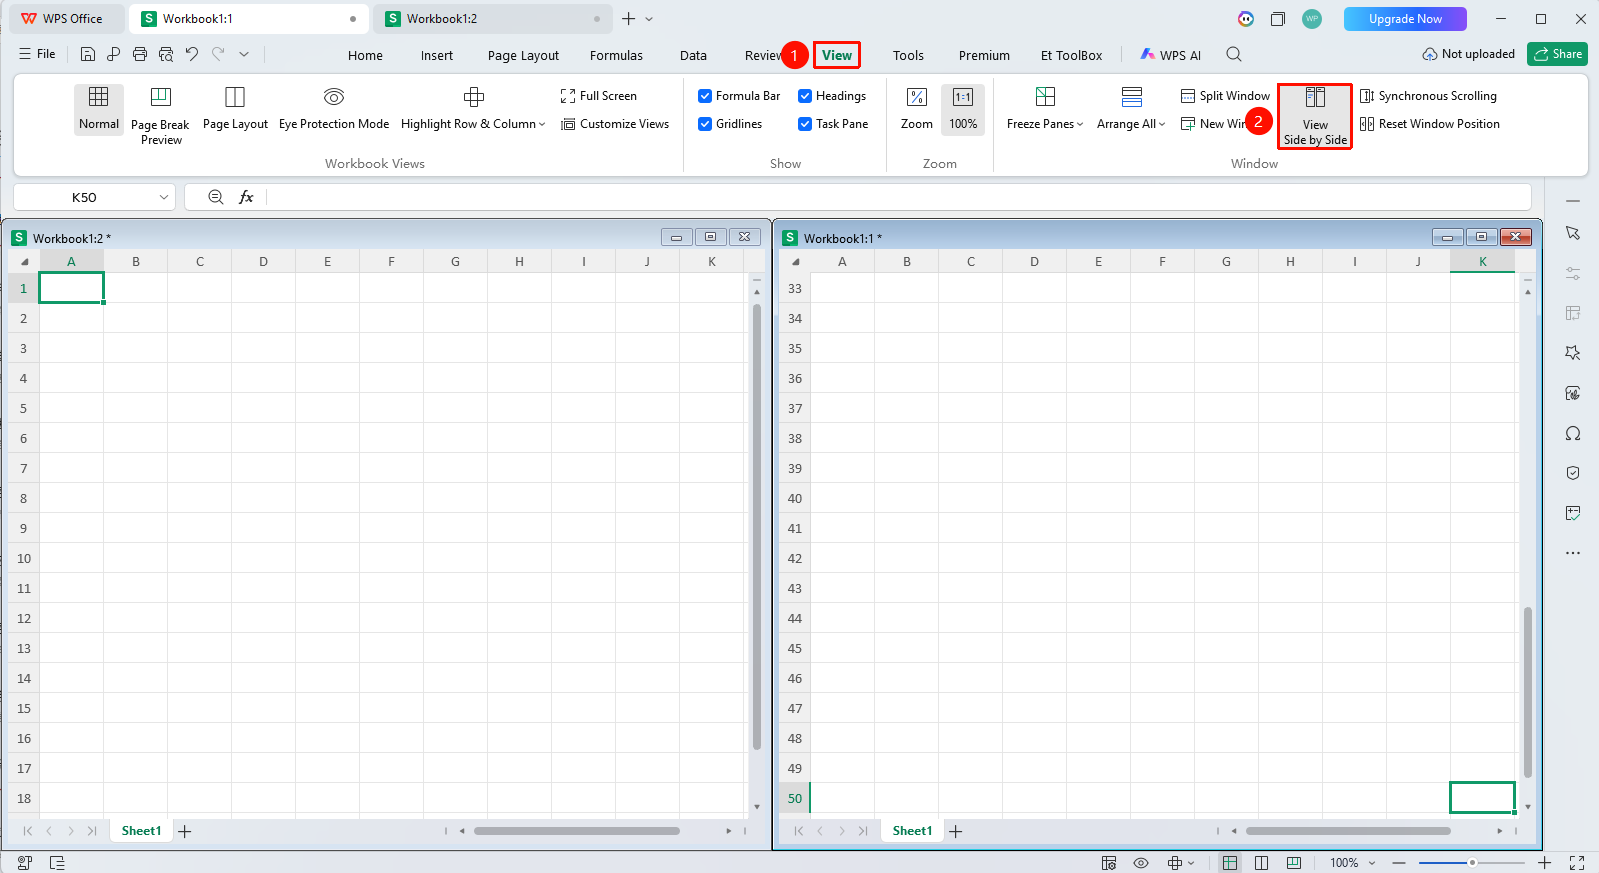Click the zoom in plus button
This screenshot has width=1599, height=873.
click(x=1545, y=862)
